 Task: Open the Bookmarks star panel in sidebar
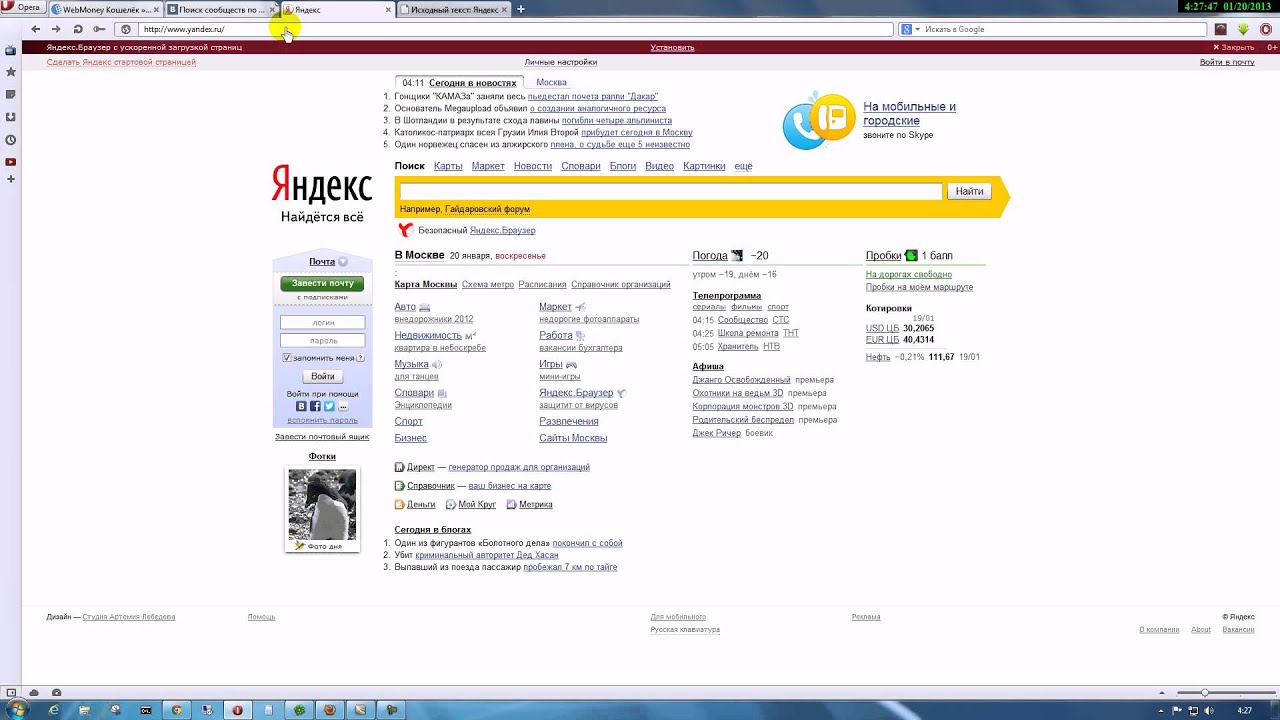point(10,72)
